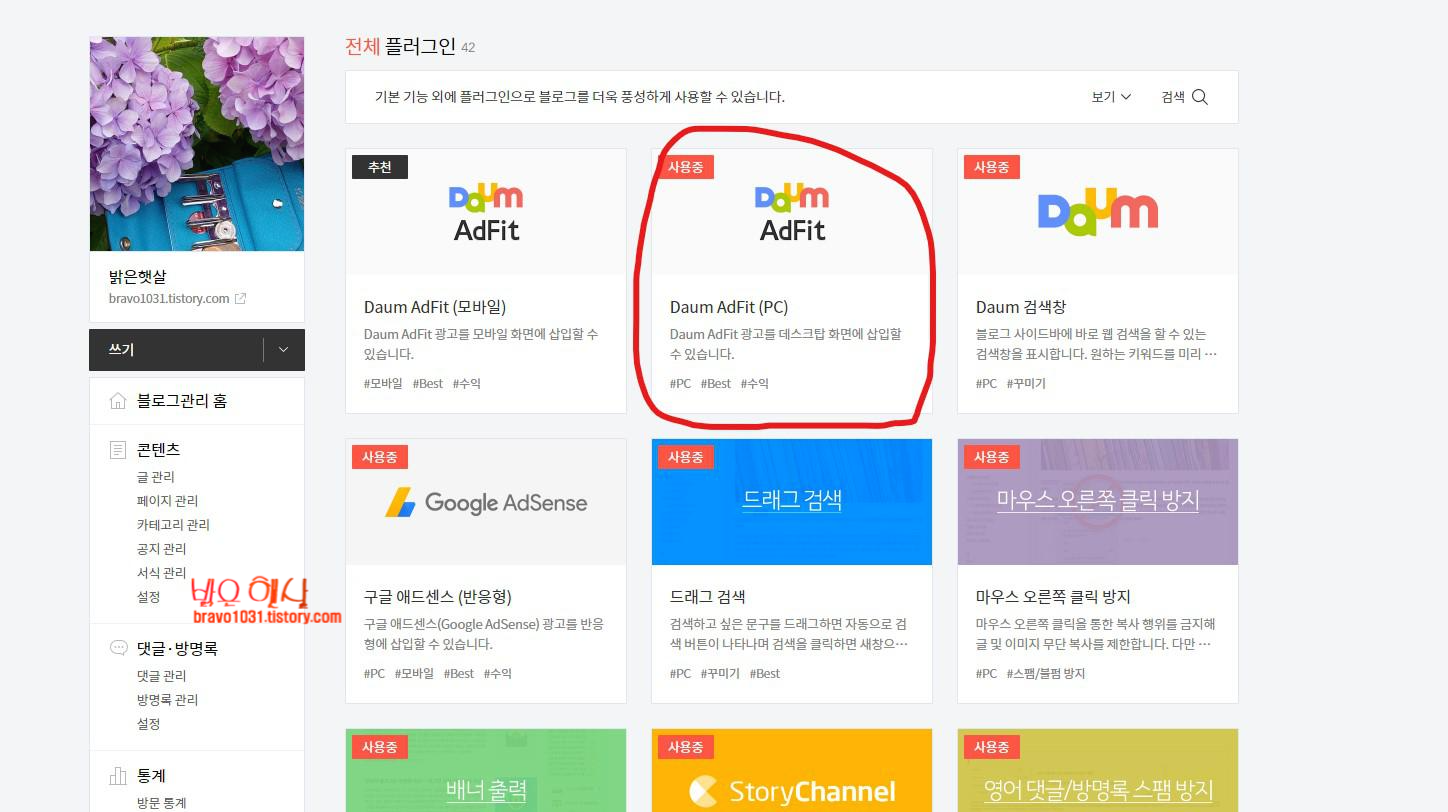Click the 밝은햇살 blog name
Image resolution: width=1448 pixels, height=812 pixels.
[137, 276]
